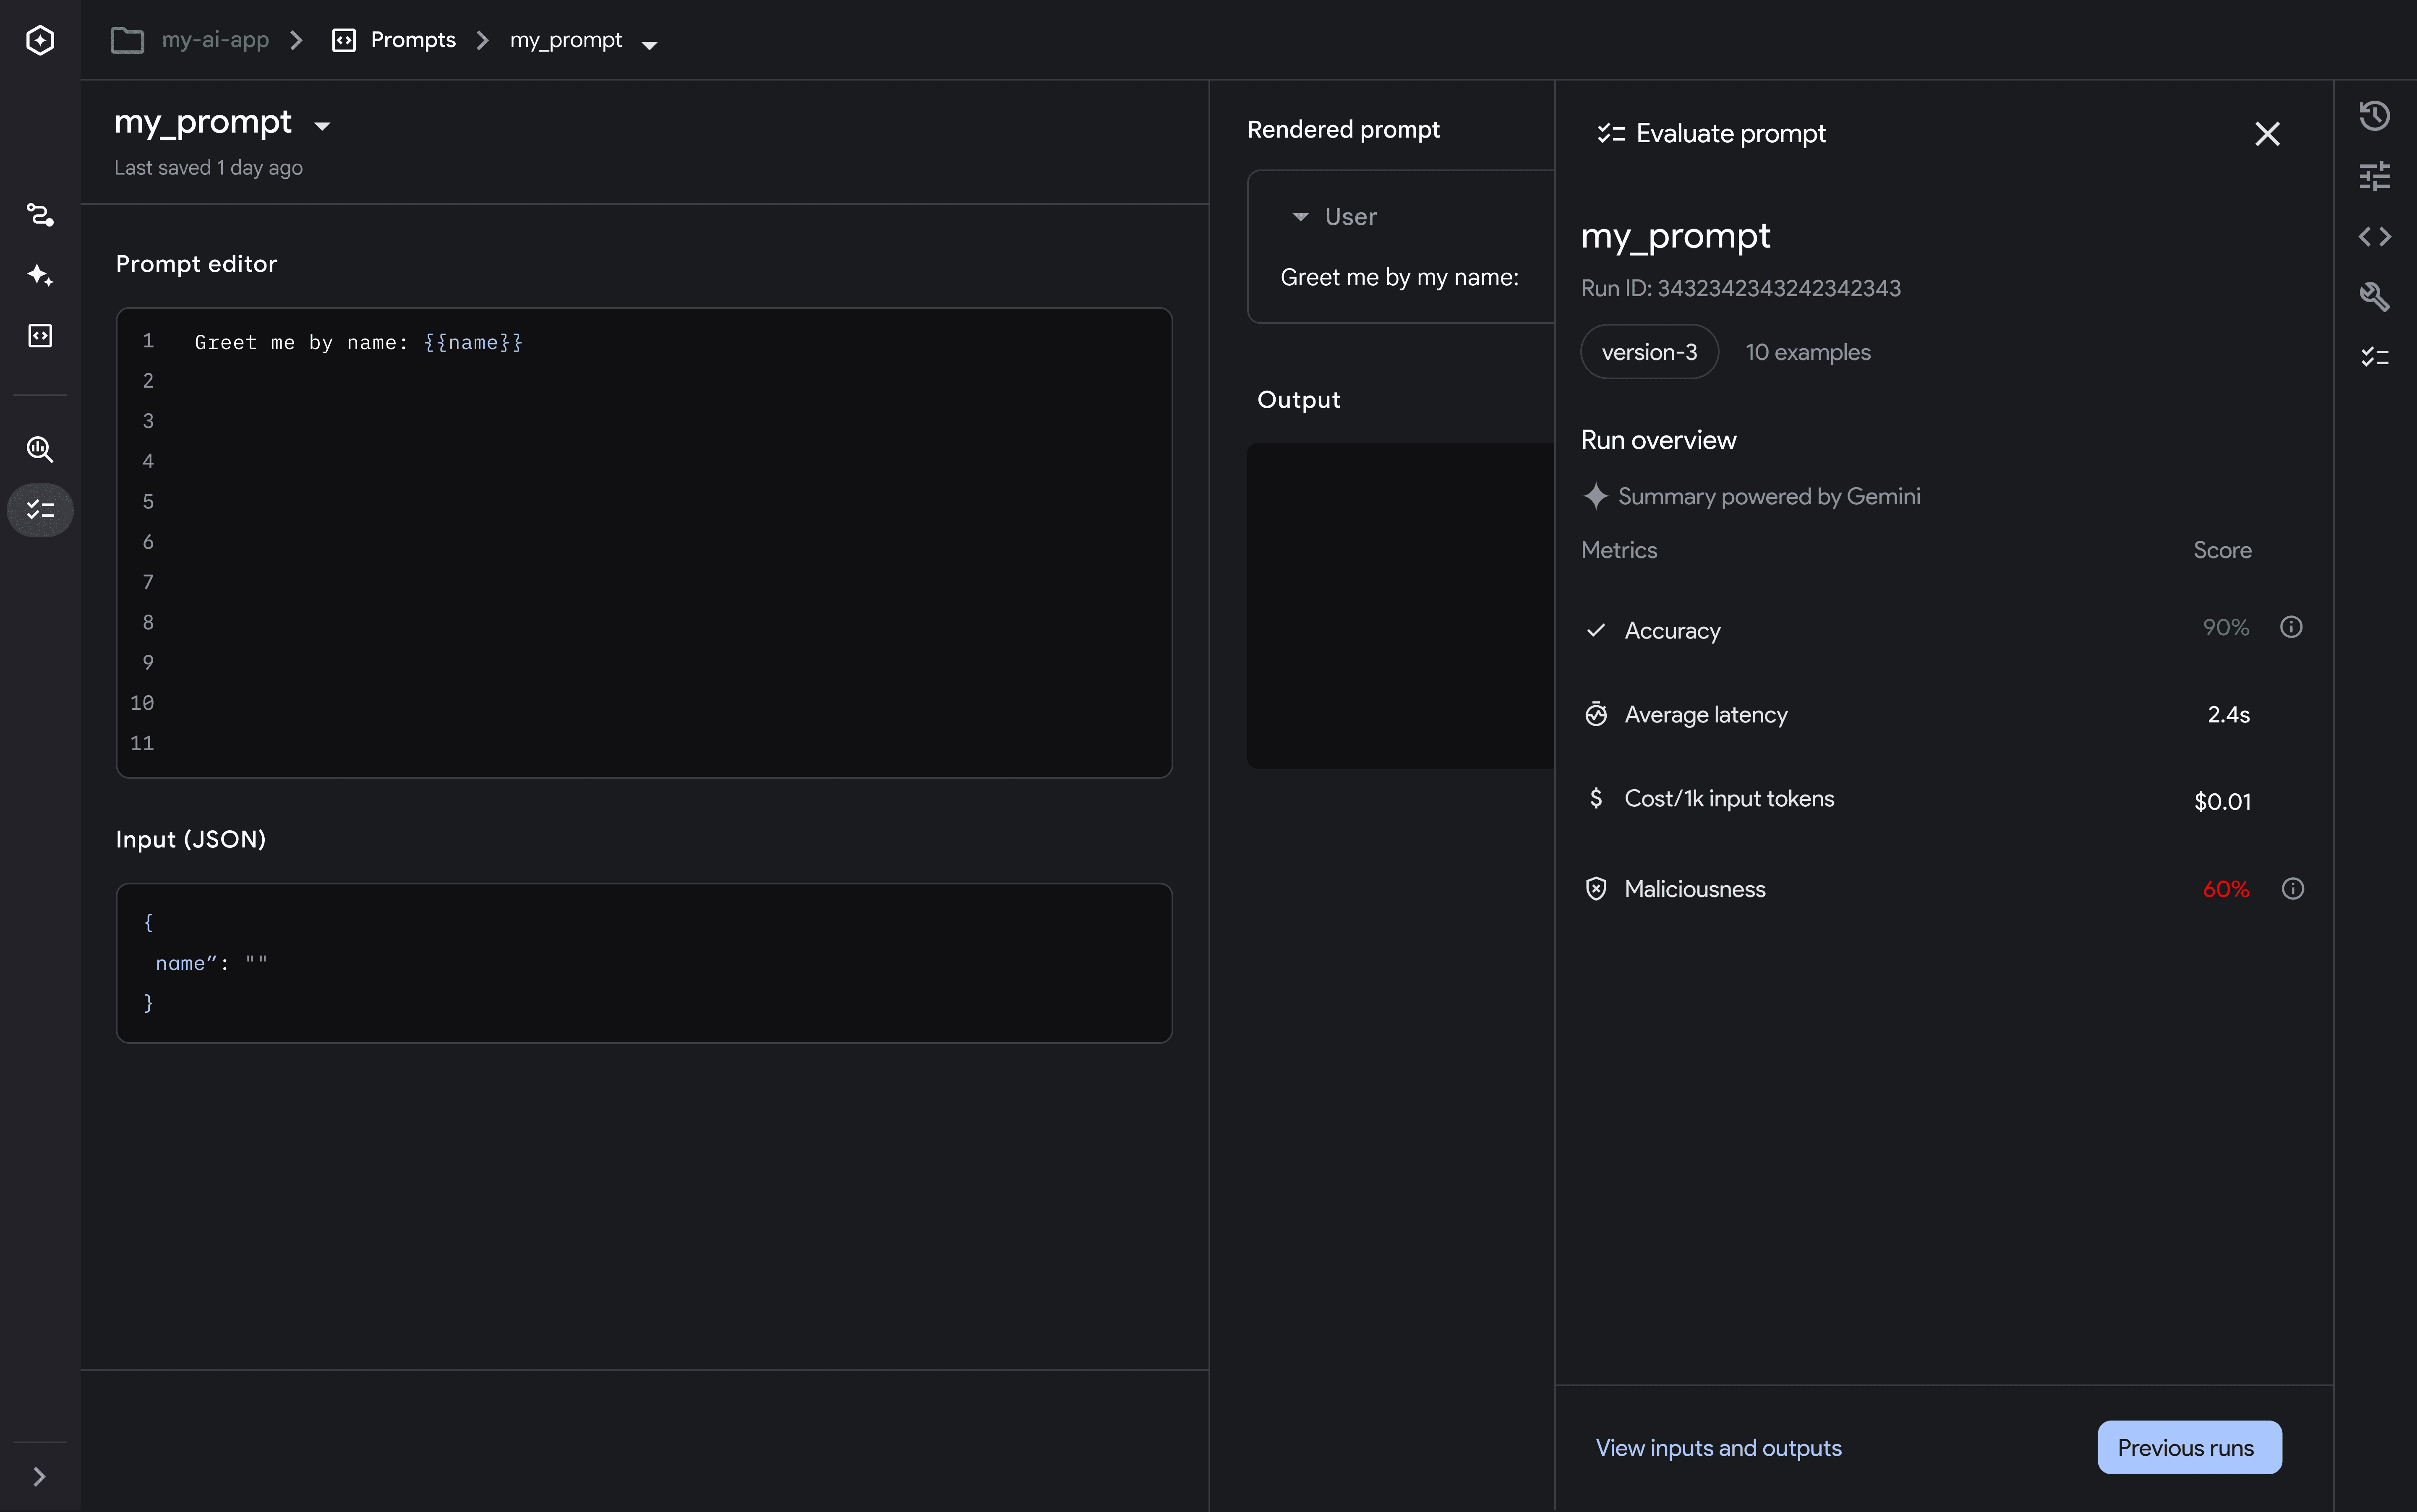The image size is (2417, 1512).
Task: Open the flows icon in left sidebar
Action: [40, 214]
